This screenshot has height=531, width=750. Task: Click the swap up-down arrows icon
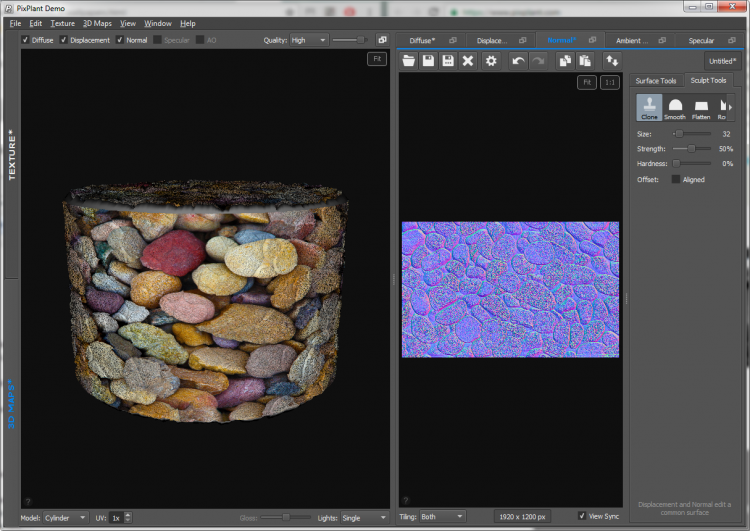[x=611, y=61]
